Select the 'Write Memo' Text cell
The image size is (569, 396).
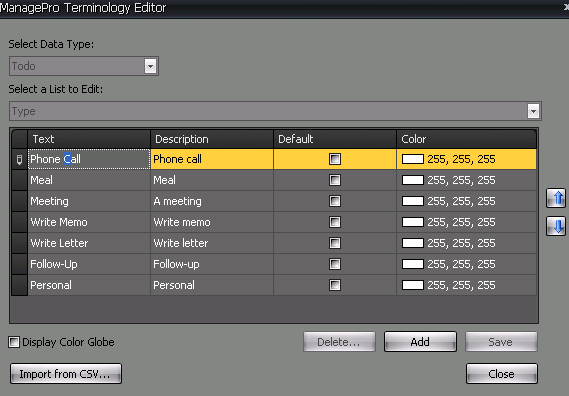point(89,222)
